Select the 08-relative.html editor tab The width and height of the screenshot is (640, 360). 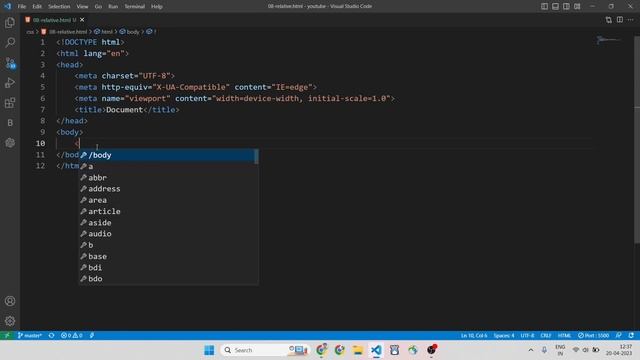[54, 20]
